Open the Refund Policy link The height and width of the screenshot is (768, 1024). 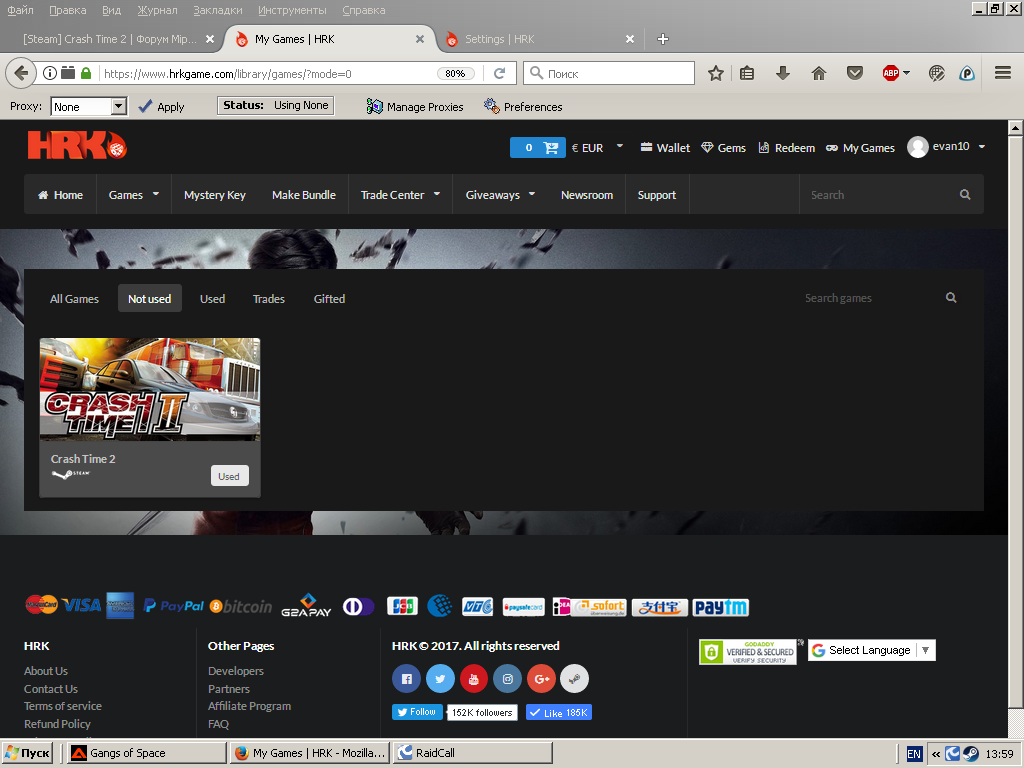pyautogui.click(x=57, y=724)
